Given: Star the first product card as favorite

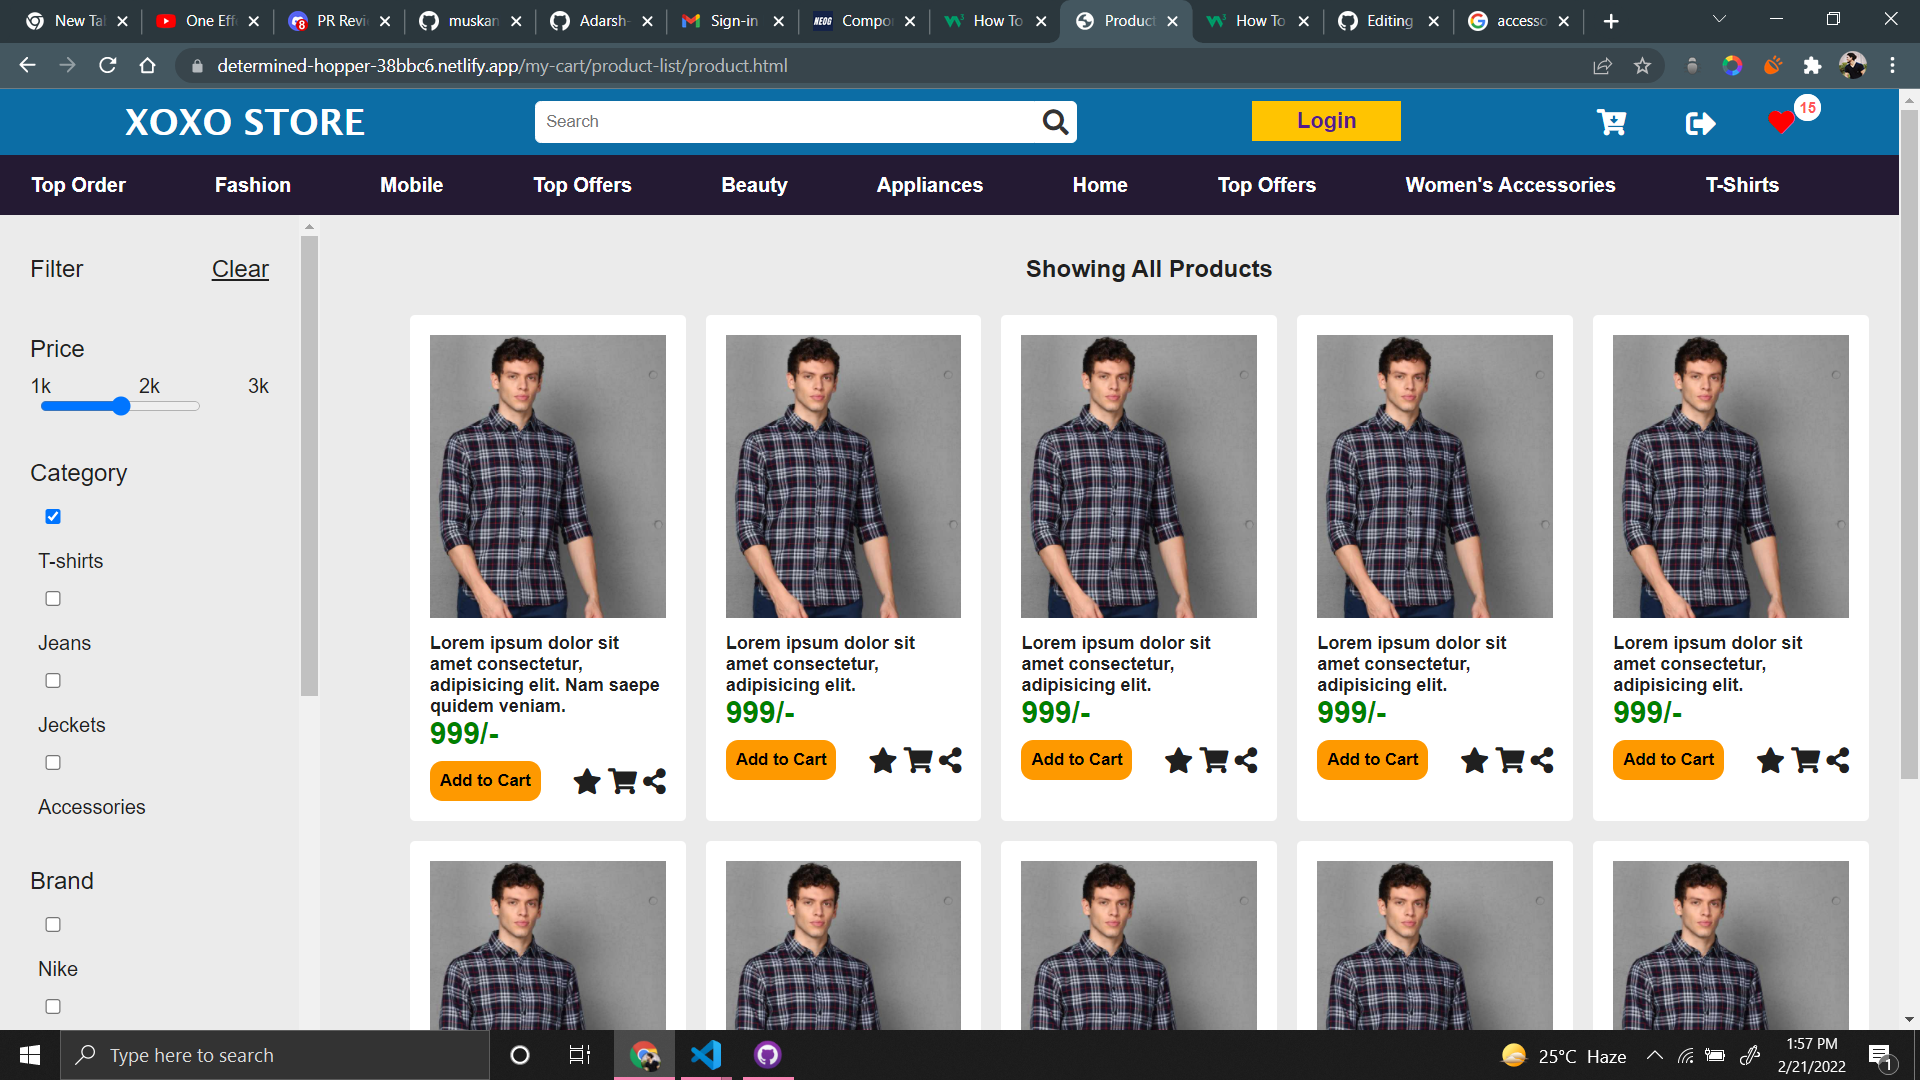Looking at the screenshot, I should pos(586,782).
